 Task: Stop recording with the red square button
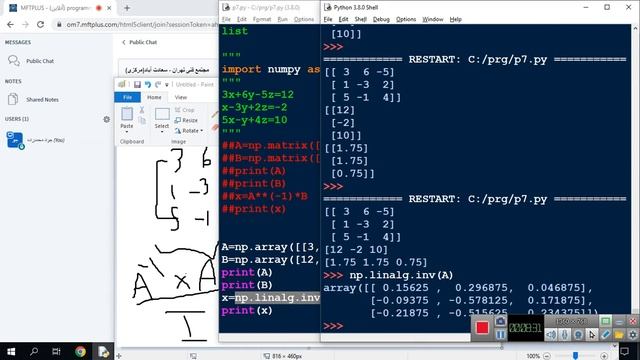[482, 328]
